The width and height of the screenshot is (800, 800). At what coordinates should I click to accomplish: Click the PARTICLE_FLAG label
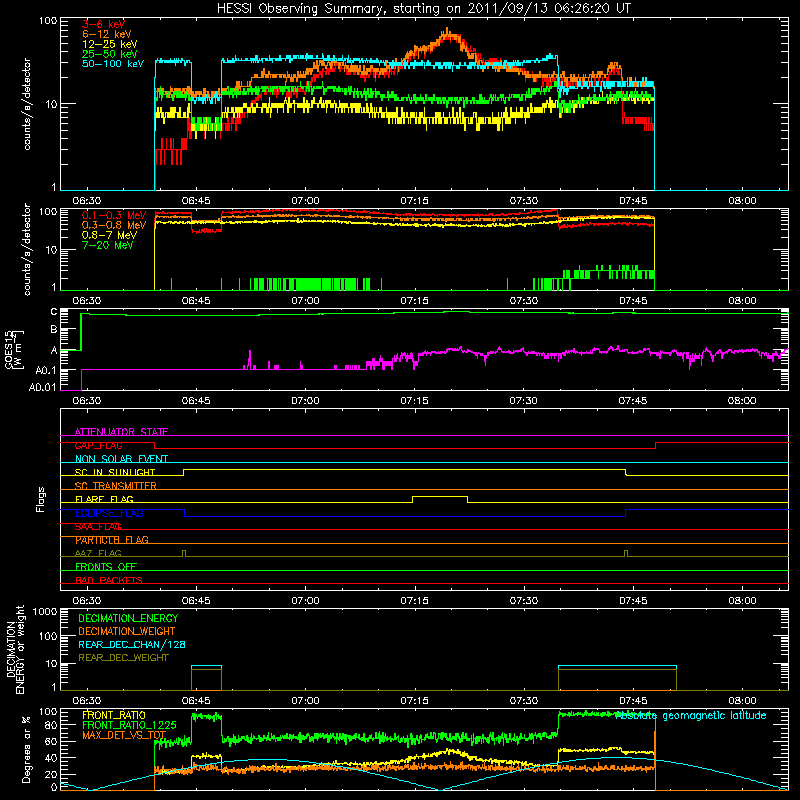pyautogui.click(x=112, y=539)
